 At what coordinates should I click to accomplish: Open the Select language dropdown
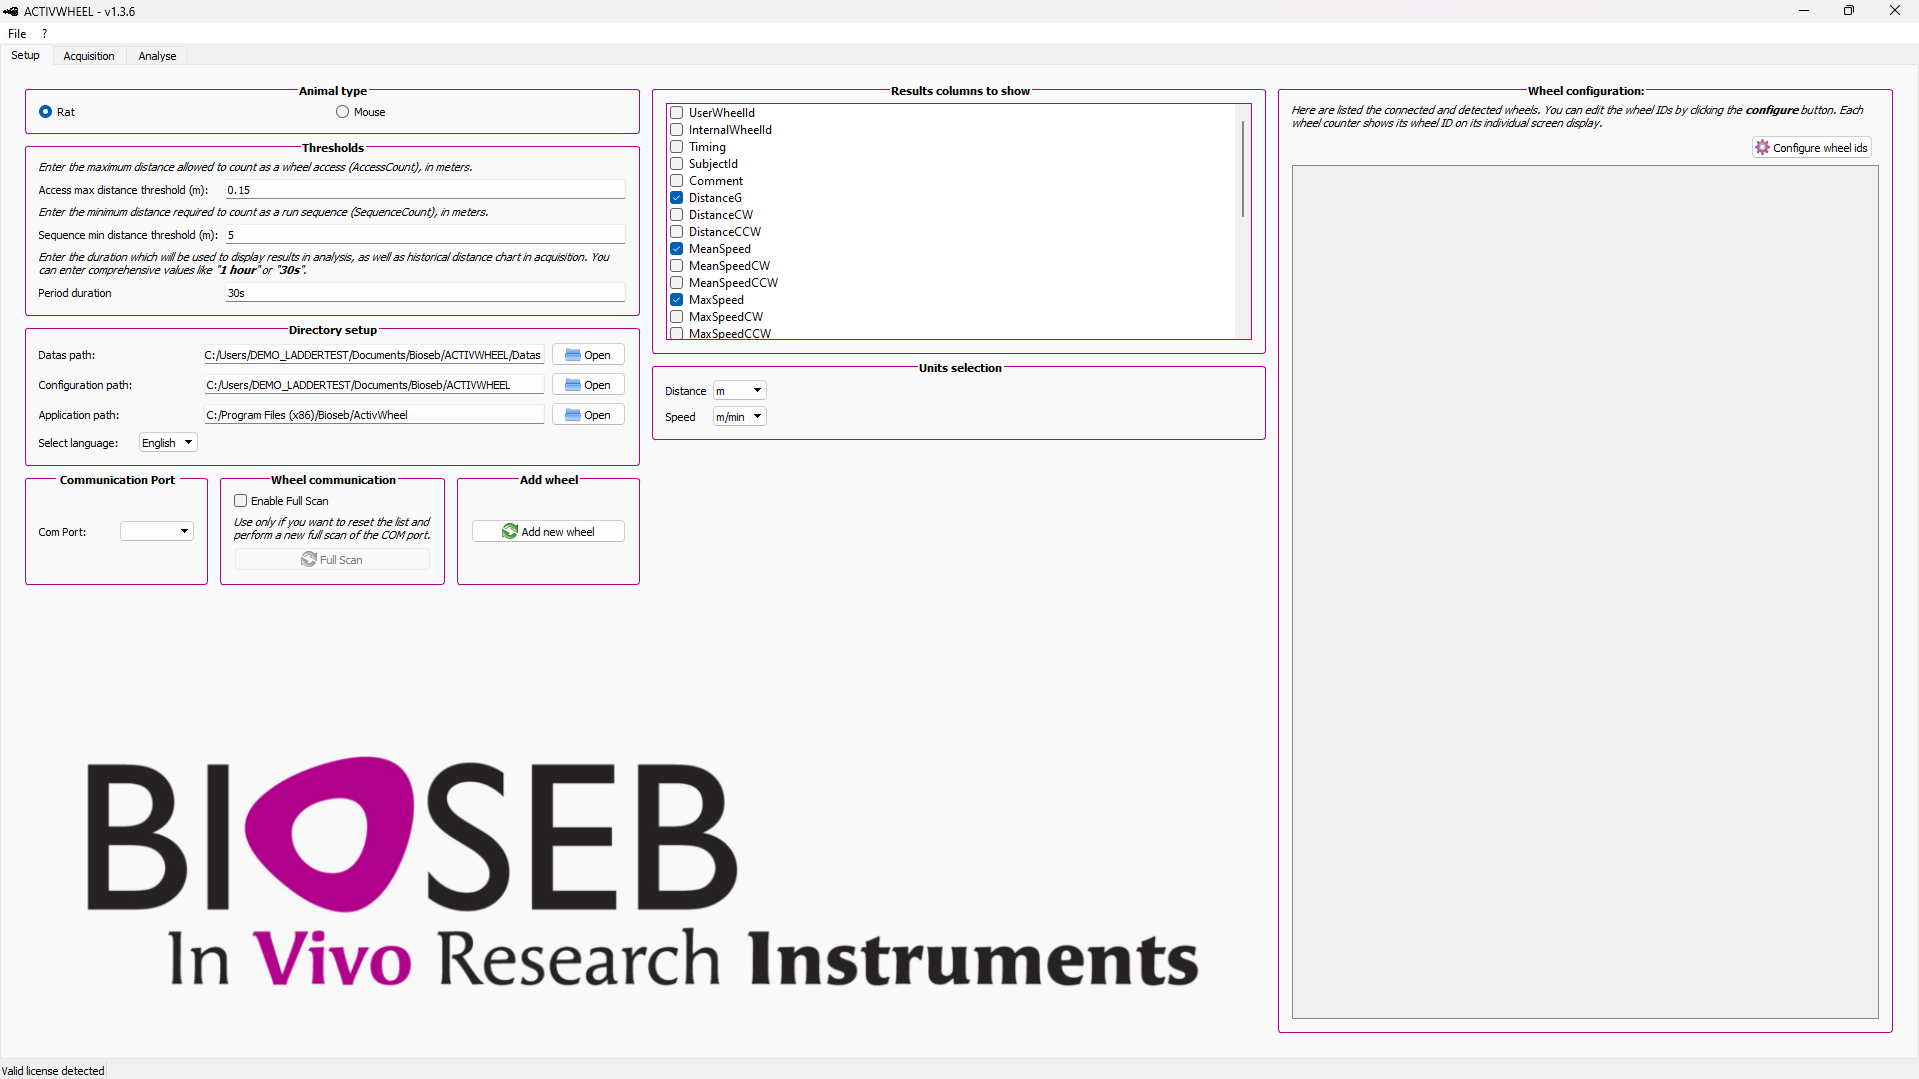coord(168,443)
